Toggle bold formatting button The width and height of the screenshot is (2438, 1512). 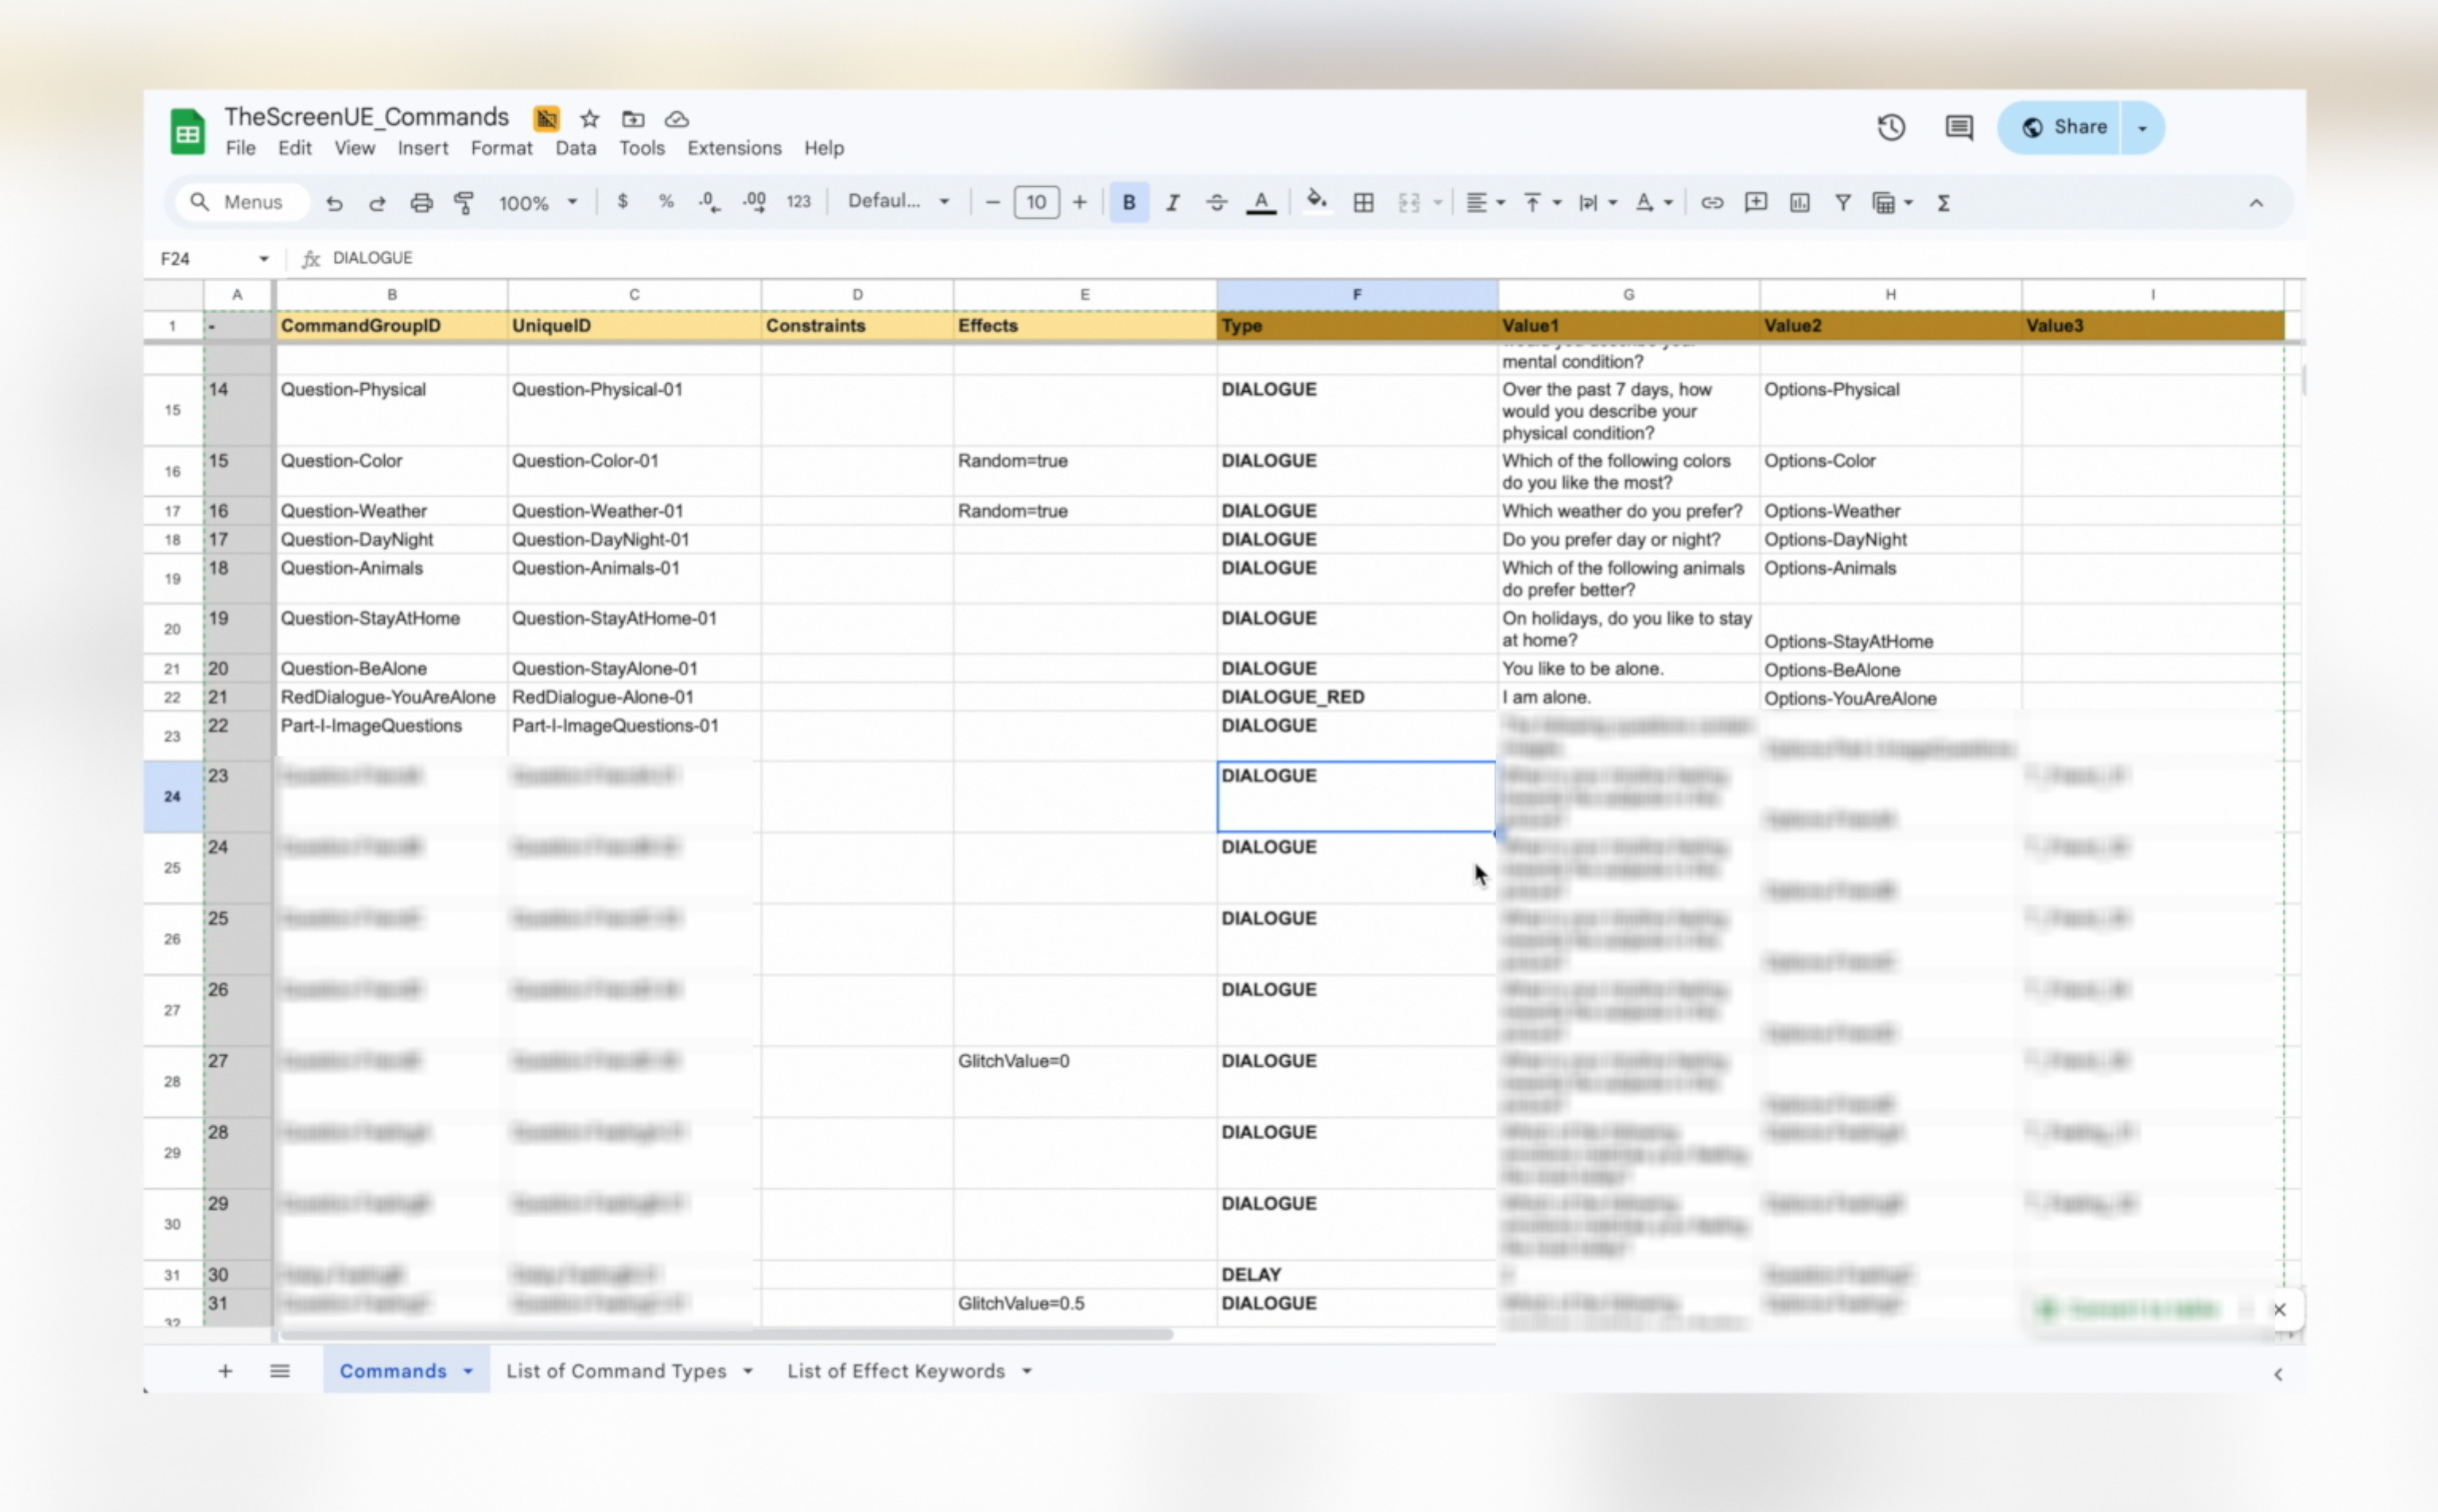(1128, 203)
